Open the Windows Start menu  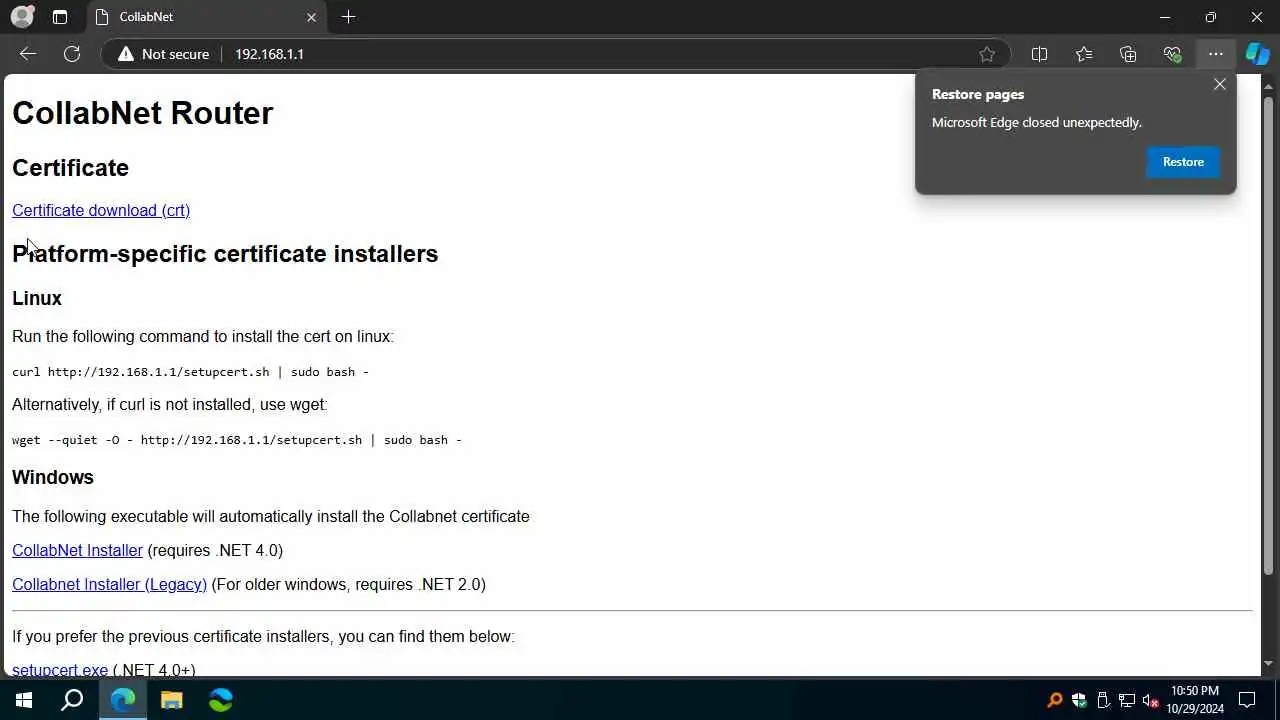24,700
